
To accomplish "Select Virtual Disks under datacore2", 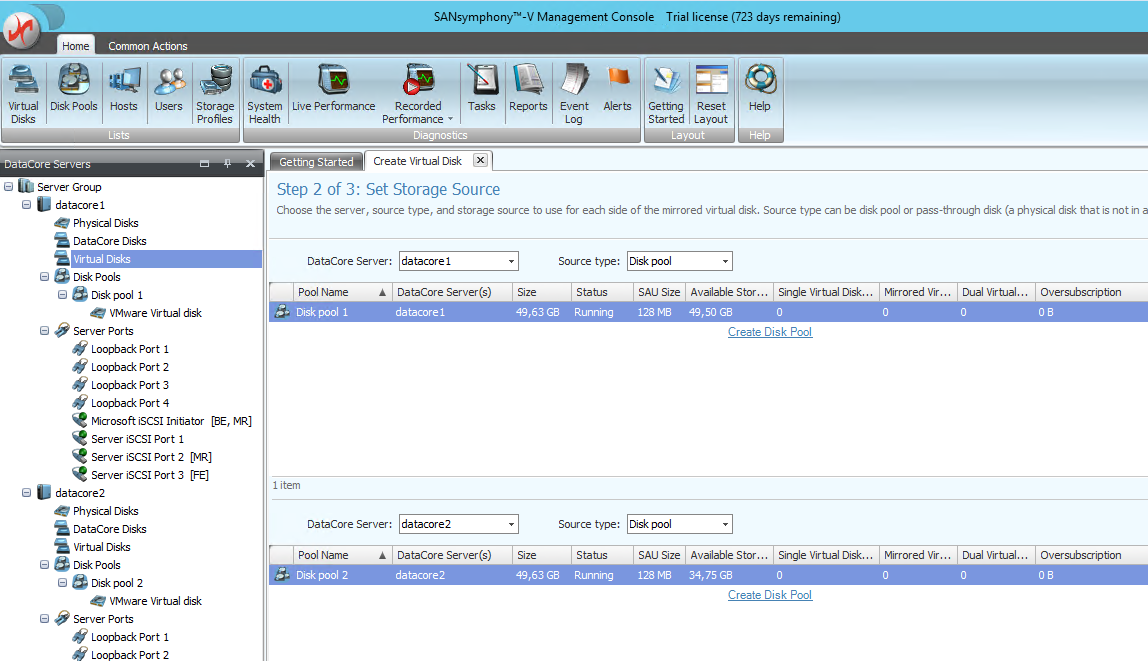I will click(x=101, y=547).
